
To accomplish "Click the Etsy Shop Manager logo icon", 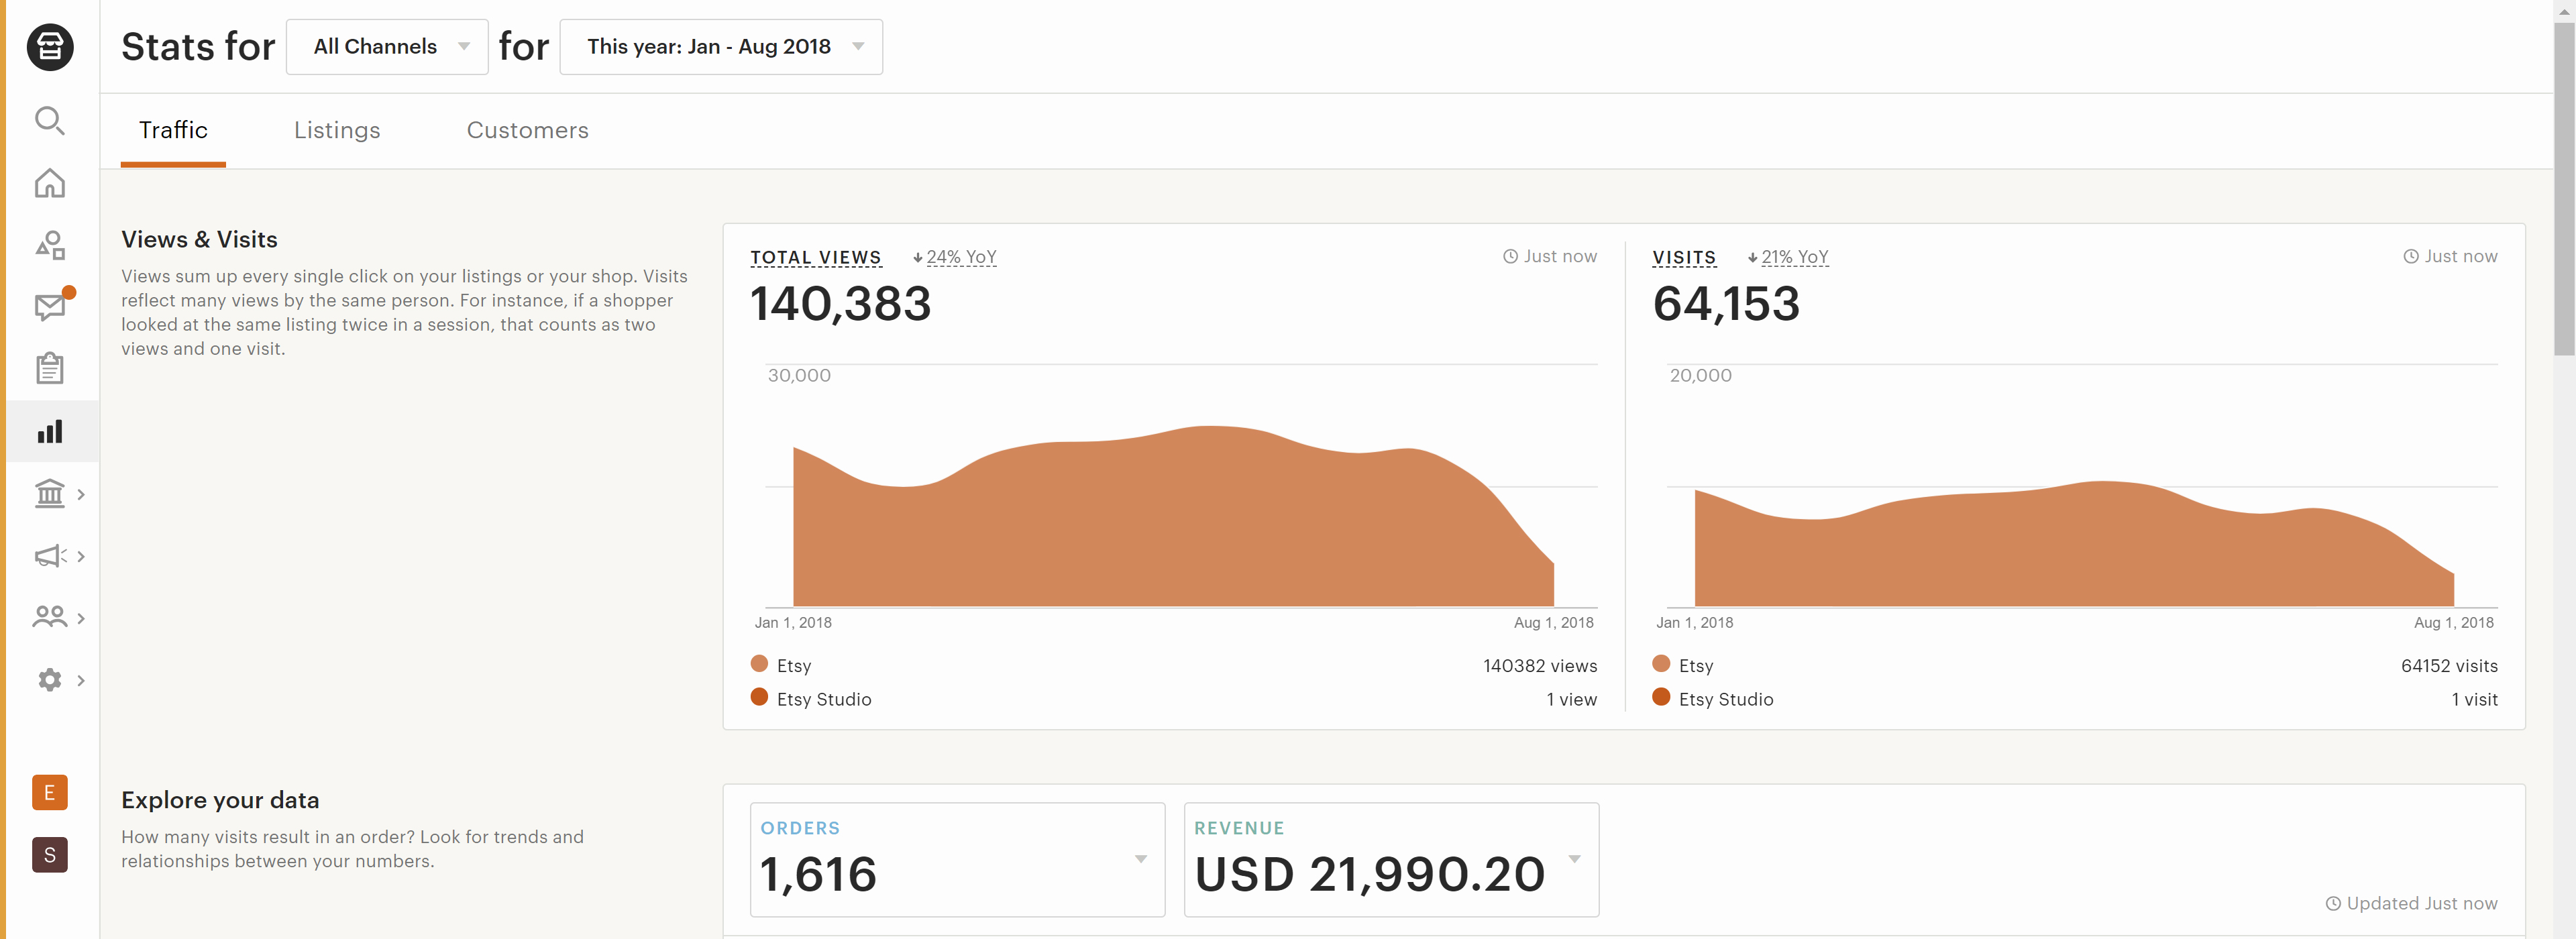I will pyautogui.click(x=50, y=47).
